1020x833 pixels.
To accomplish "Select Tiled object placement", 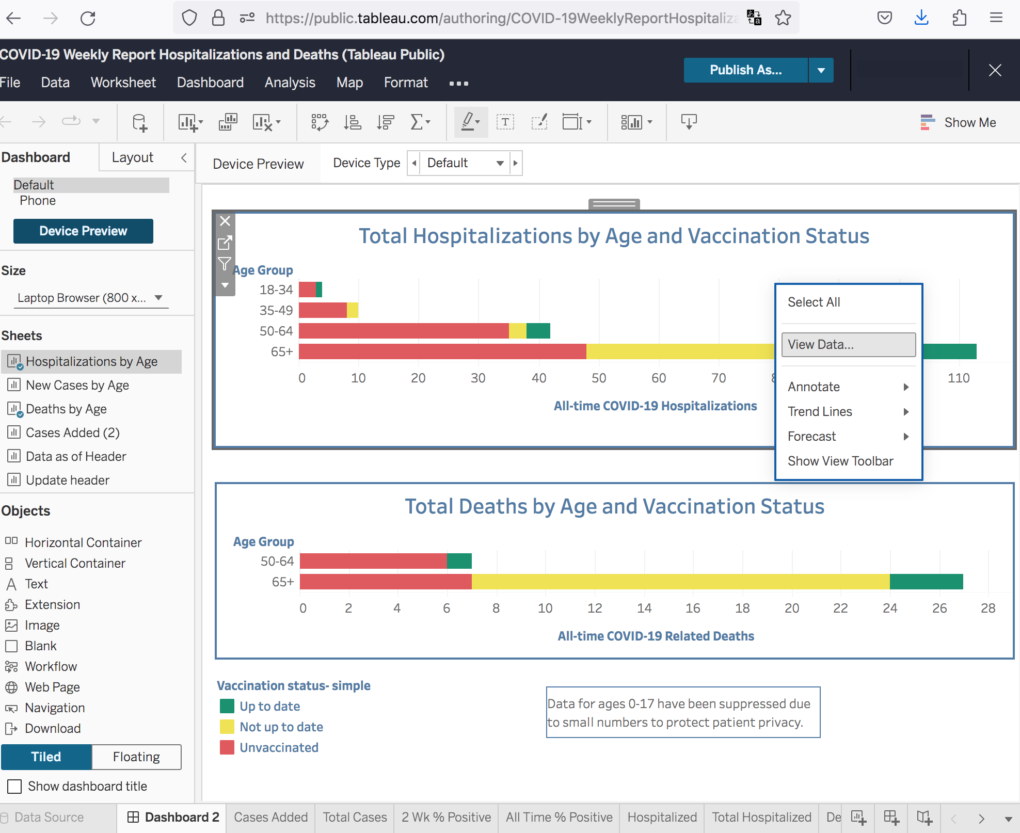I will point(46,757).
